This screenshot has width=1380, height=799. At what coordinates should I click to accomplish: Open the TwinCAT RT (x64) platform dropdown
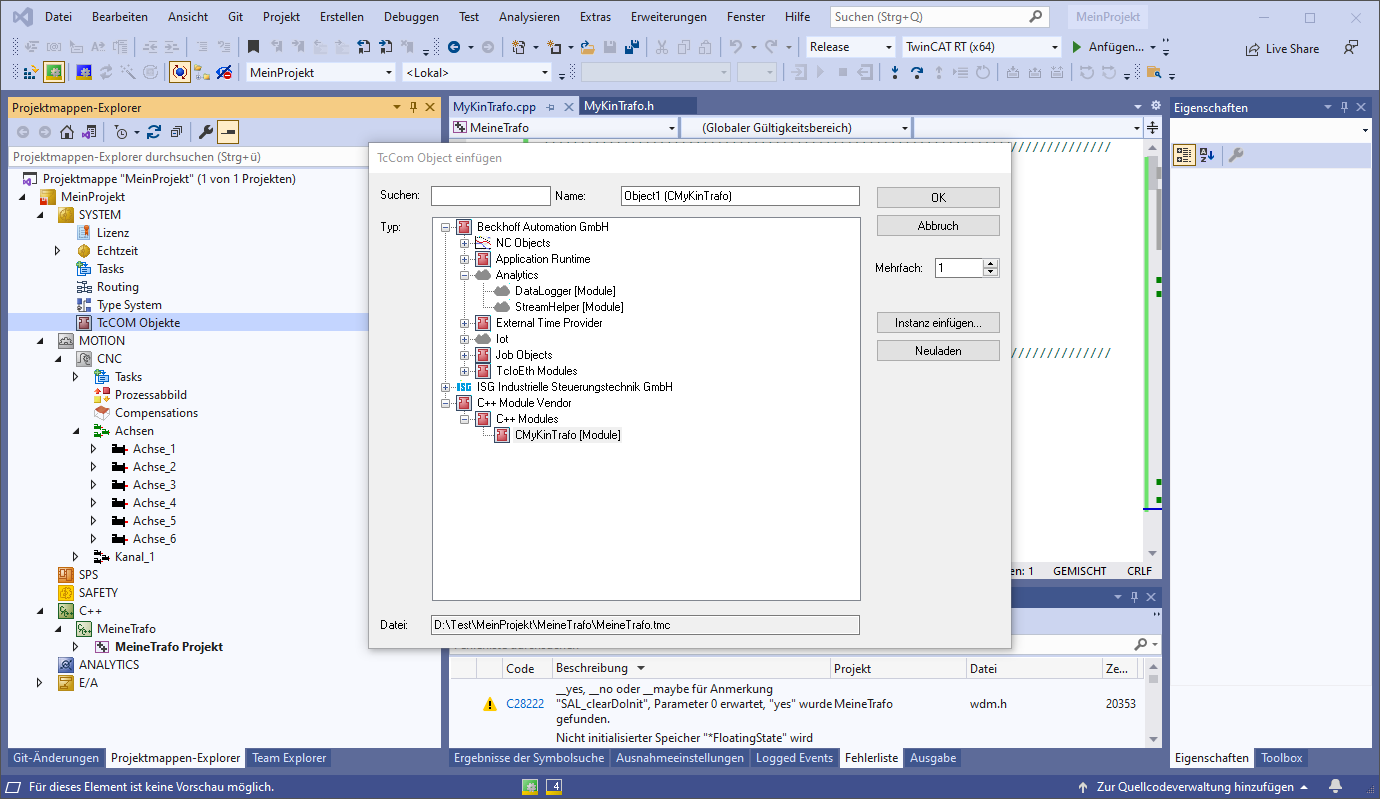point(980,47)
